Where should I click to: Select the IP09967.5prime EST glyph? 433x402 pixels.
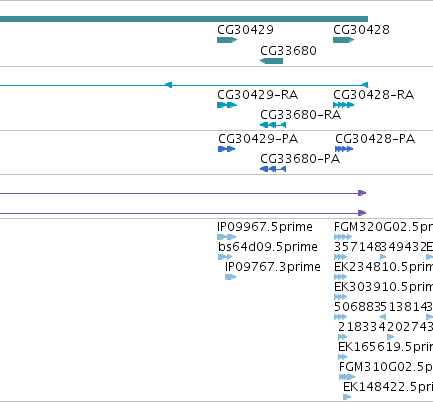226,237
